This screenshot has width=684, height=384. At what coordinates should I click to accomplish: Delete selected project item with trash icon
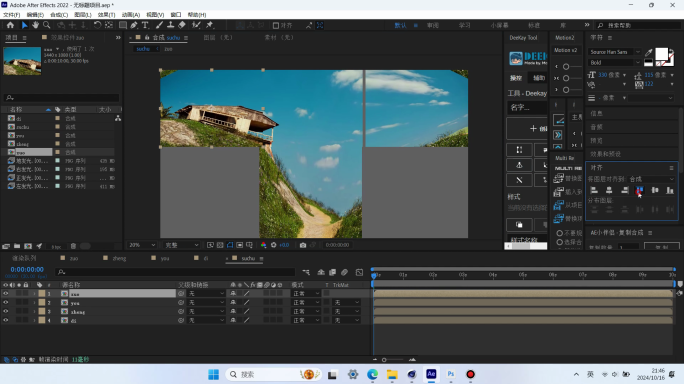tap(73, 246)
